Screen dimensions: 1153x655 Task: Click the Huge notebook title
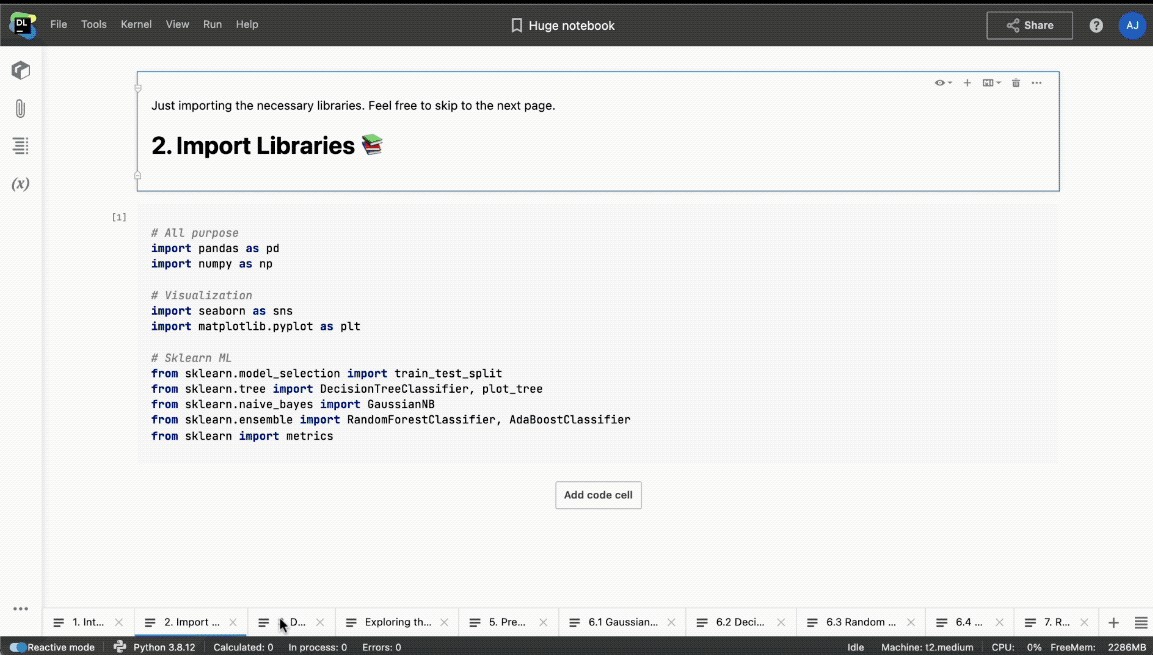(571, 25)
